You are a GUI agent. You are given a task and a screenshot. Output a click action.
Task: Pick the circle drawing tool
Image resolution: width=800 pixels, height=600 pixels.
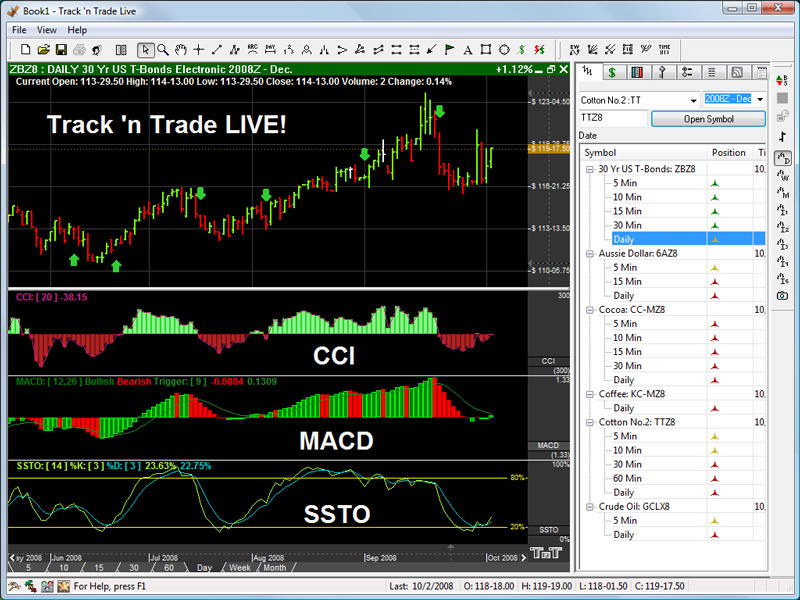click(504, 49)
